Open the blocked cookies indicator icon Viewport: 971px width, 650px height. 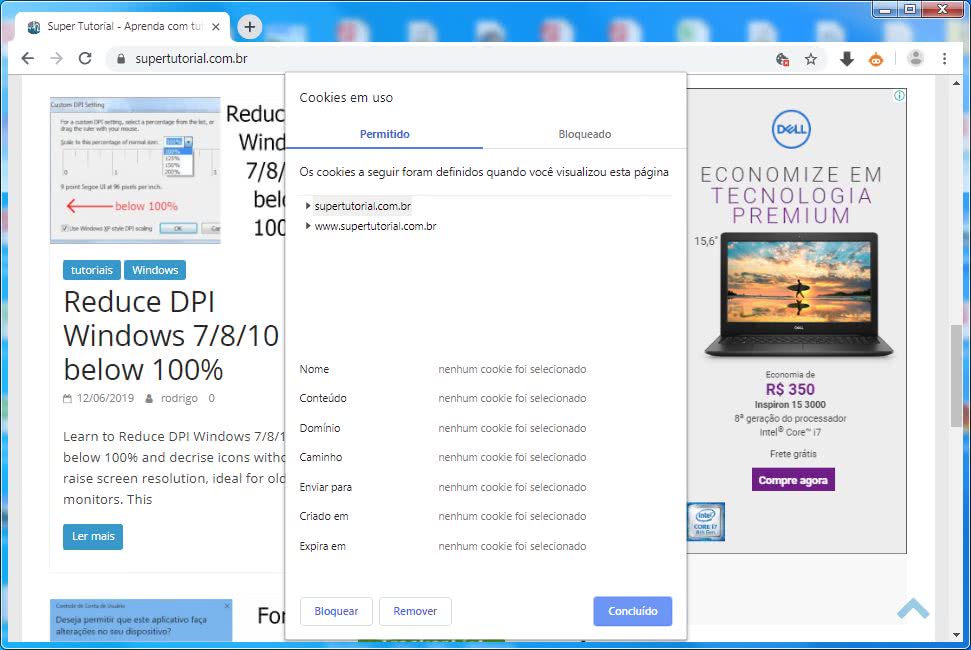(x=782, y=59)
